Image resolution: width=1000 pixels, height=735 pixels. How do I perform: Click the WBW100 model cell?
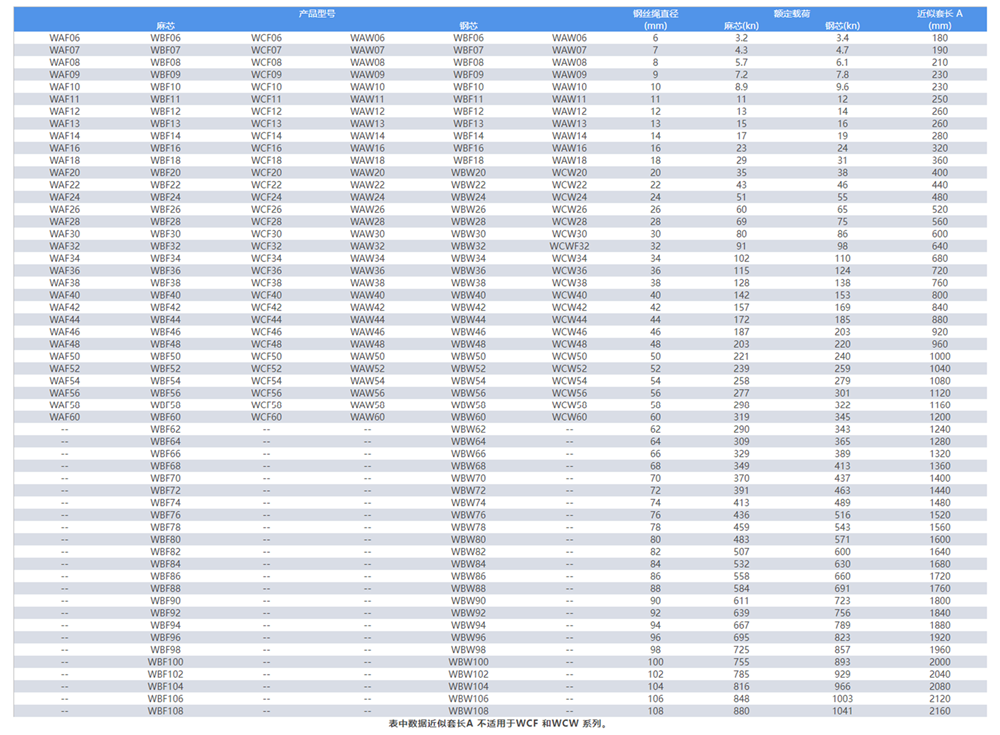pyautogui.click(x=468, y=662)
